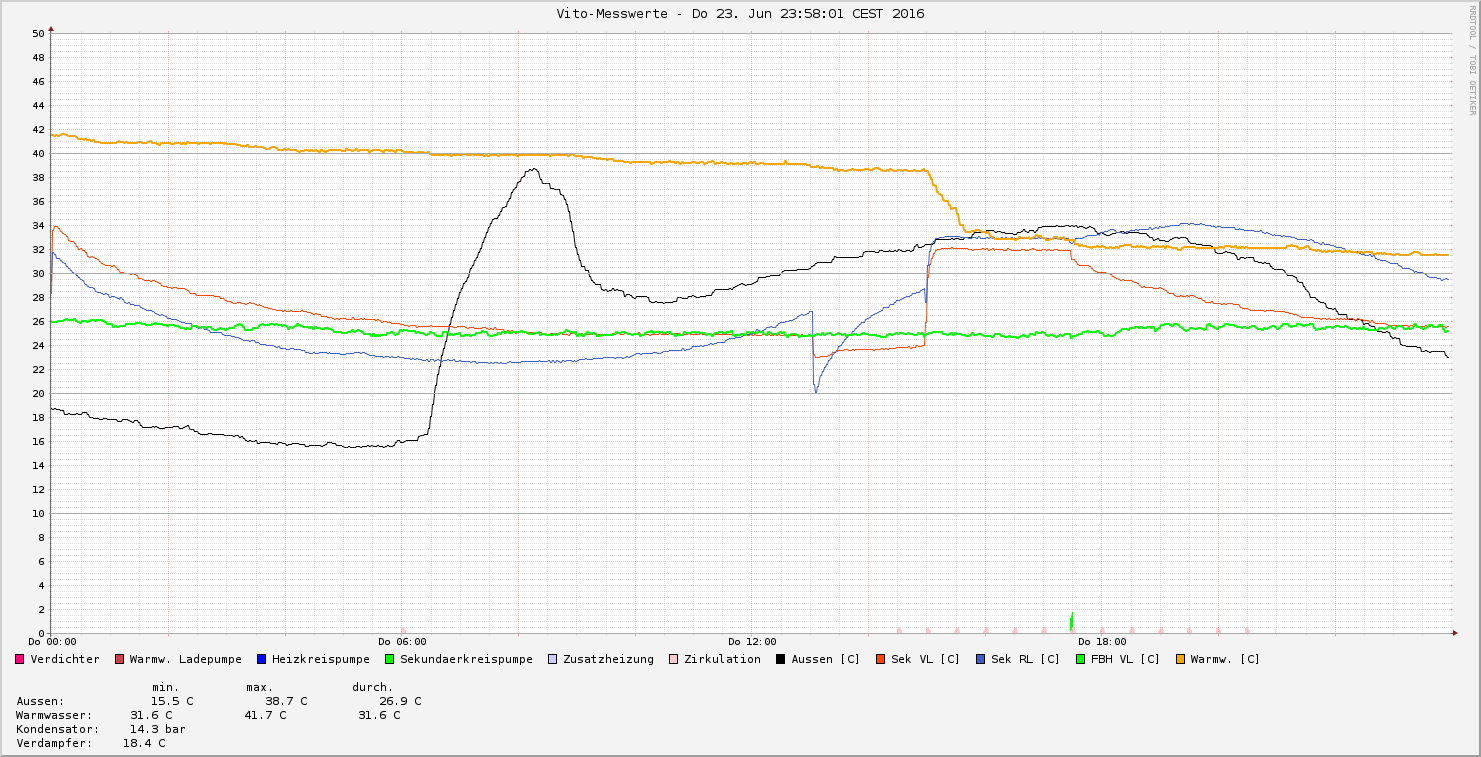Select the 'FBH VL [C]' legend label
1481x757 pixels.
coord(1125,659)
